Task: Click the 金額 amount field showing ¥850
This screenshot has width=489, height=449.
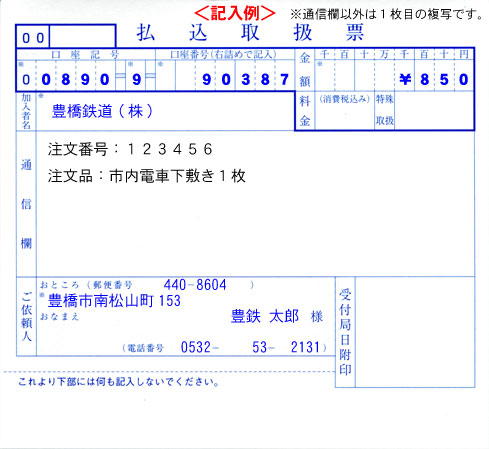Action: coord(394,76)
